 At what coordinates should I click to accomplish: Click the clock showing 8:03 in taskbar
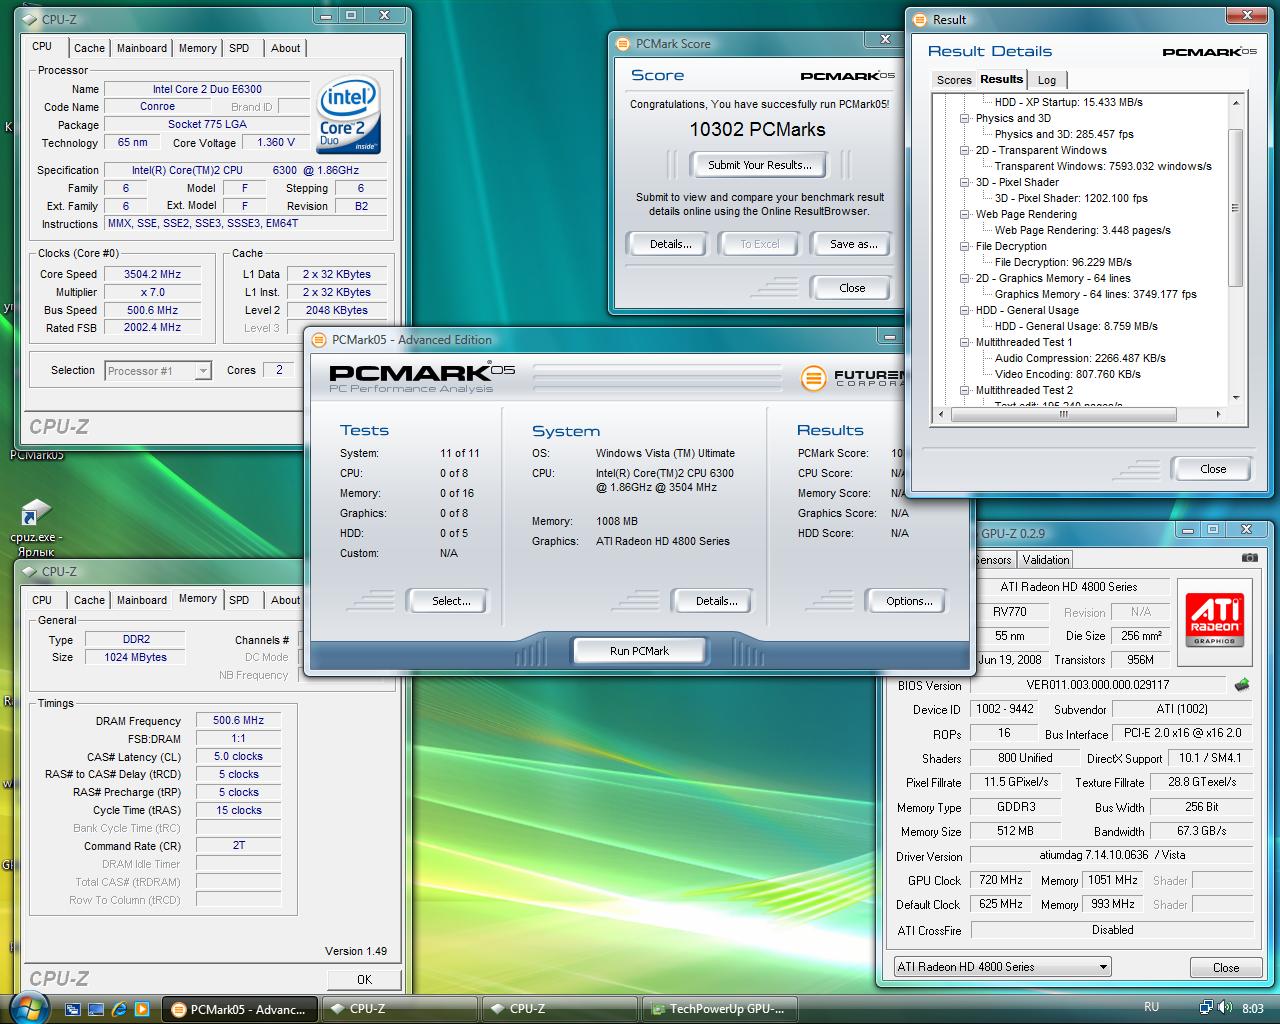pyautogui.click(x=1253, y=1008)
